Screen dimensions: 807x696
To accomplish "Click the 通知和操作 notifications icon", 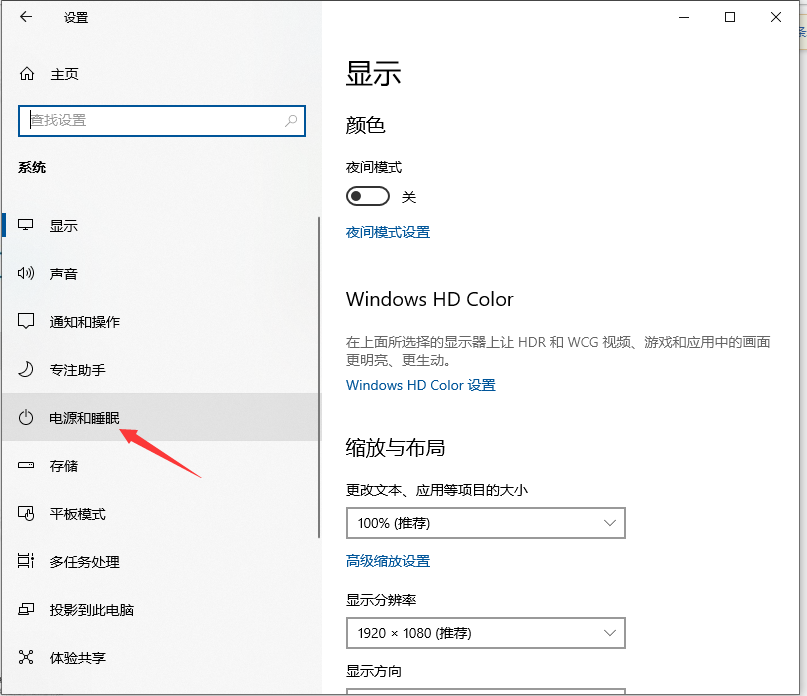I will (x=26, y=321).
